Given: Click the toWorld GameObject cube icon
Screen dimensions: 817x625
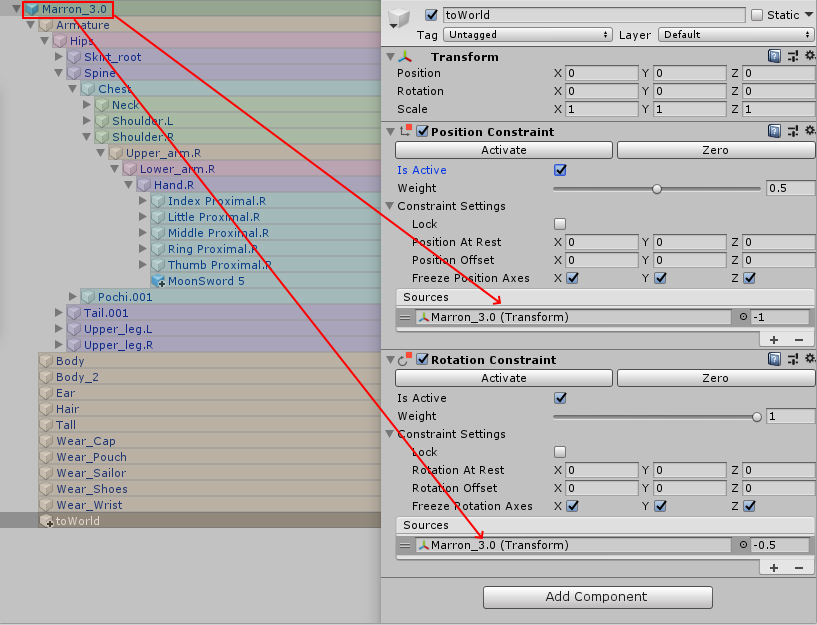Looking at the screenshot, I should (46, 521).
